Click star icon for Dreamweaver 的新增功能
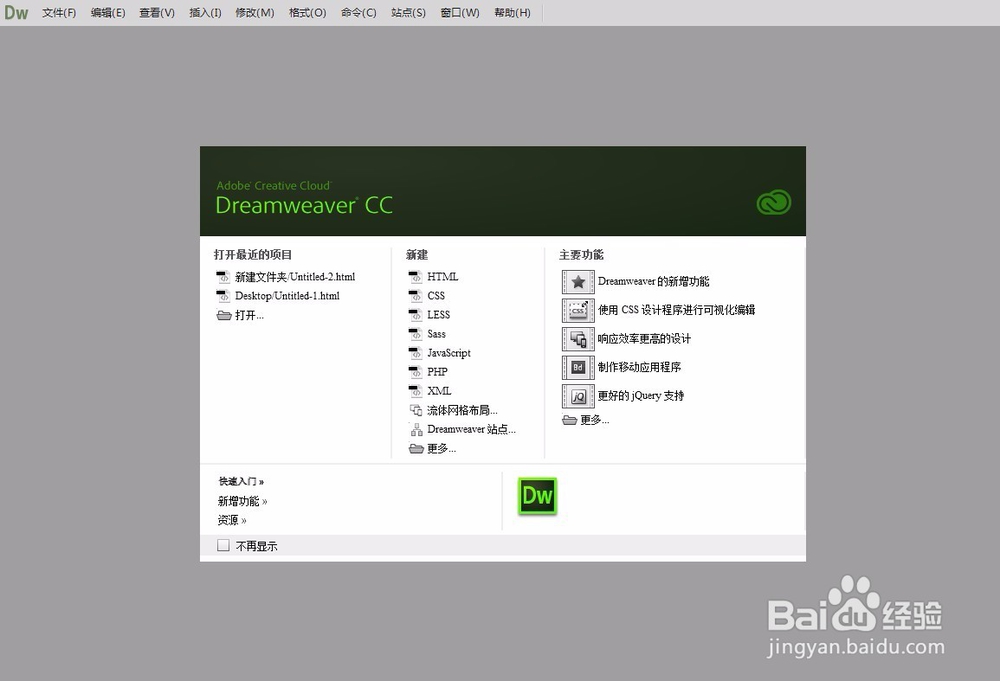The width and height of the screenshot is (1000, 681). (578, 282)
